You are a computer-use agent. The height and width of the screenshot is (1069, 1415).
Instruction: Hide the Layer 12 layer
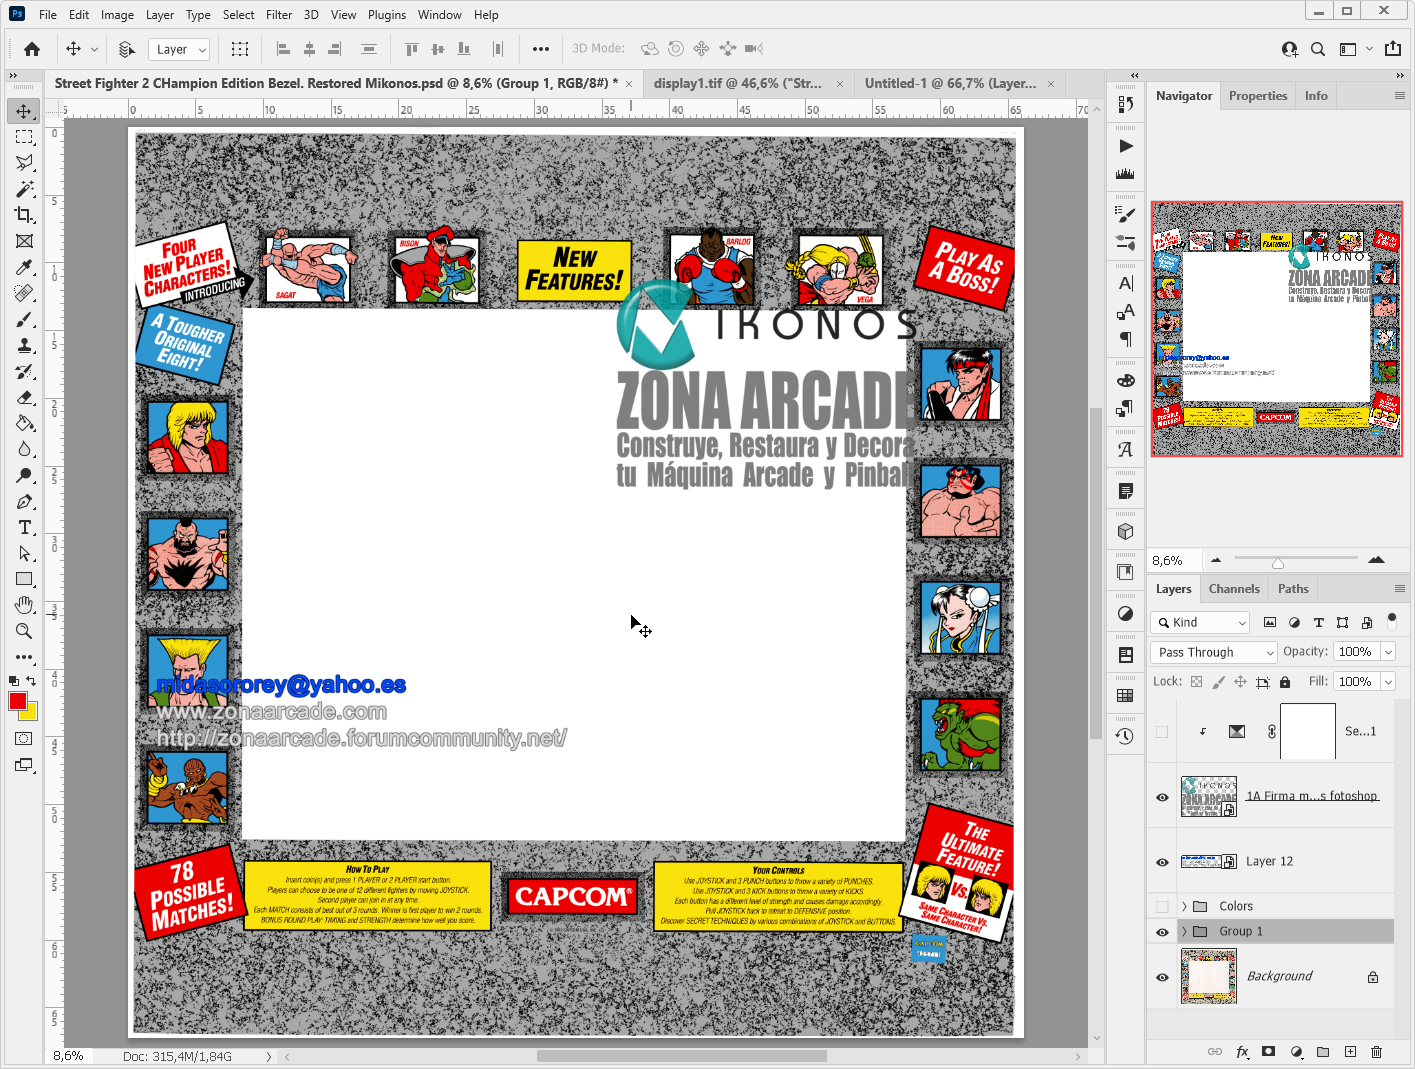[x=1162, y=862]
